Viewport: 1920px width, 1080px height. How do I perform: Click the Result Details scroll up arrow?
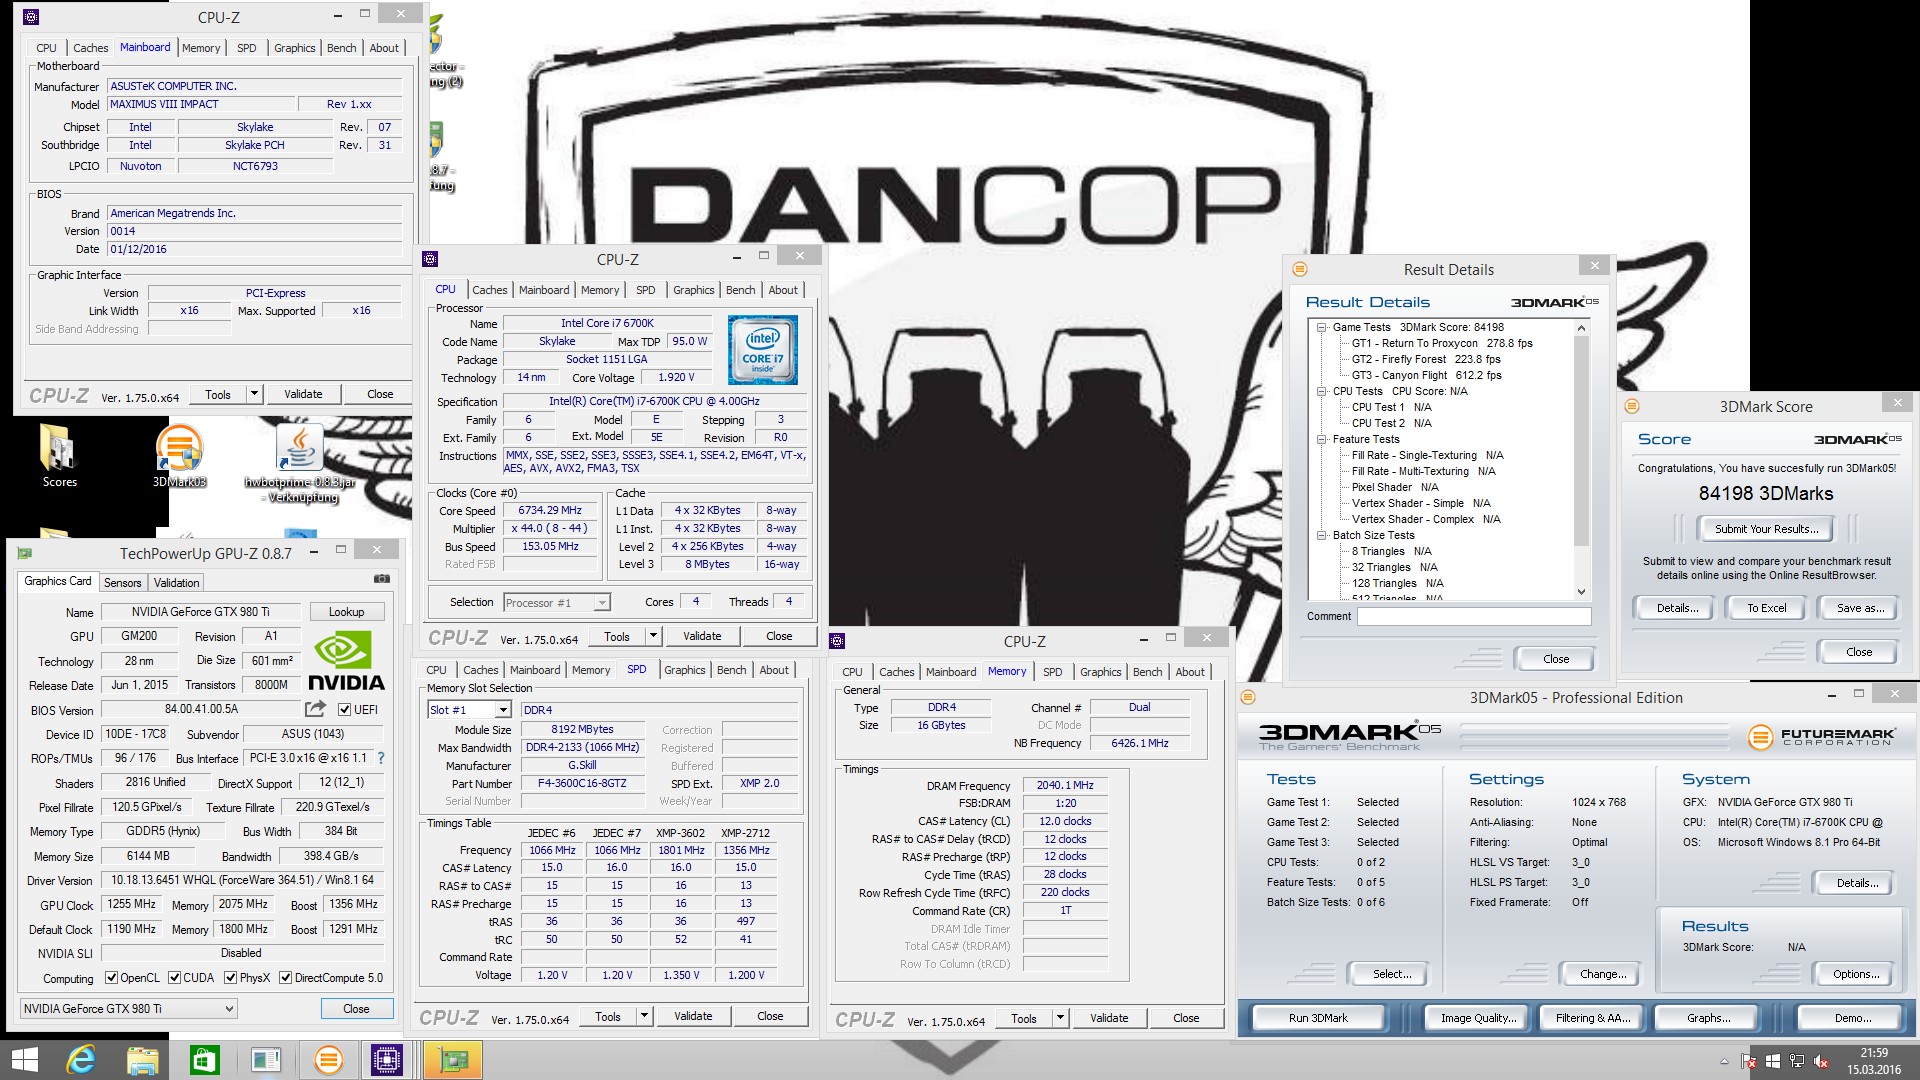(x=1581, y=327)
